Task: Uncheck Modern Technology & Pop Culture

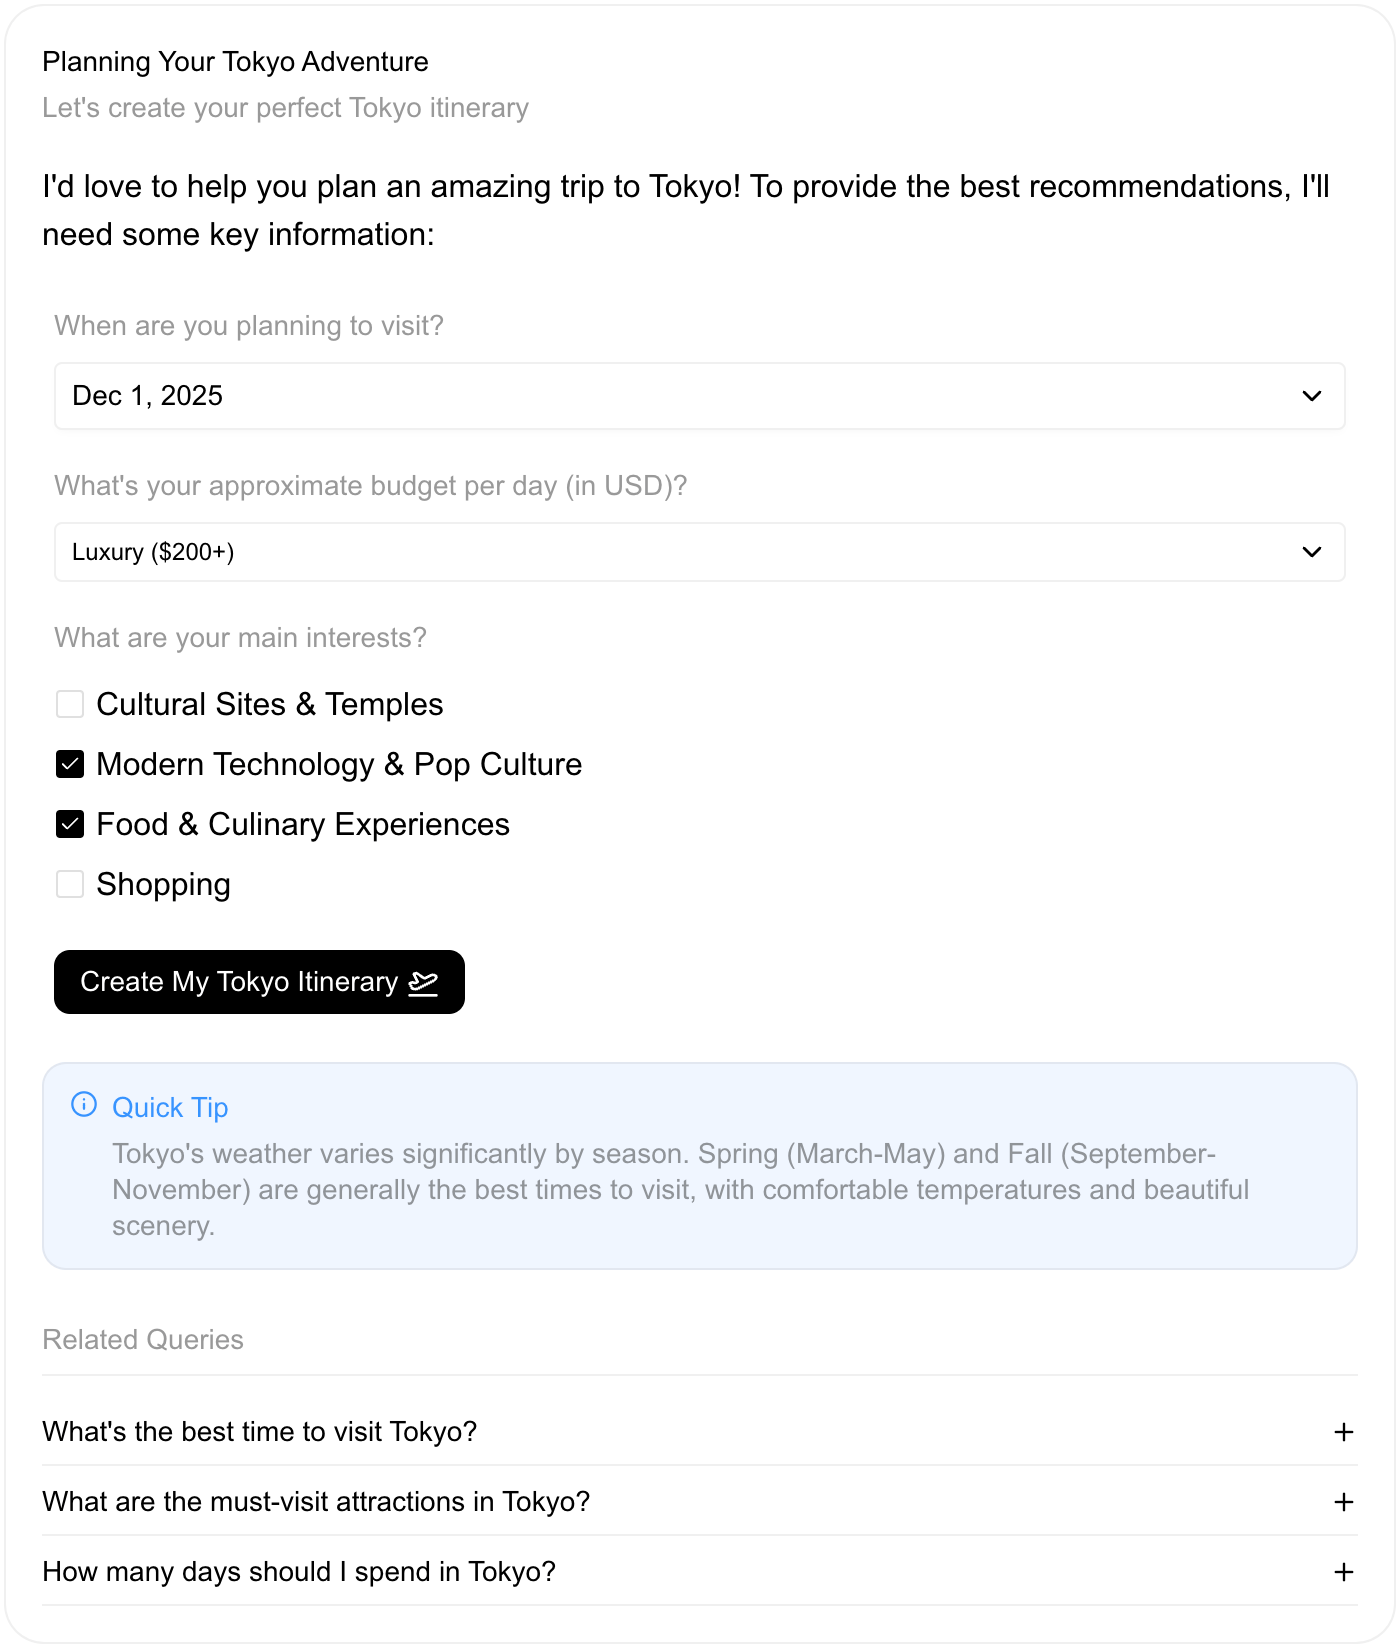Action: point(70,764)
